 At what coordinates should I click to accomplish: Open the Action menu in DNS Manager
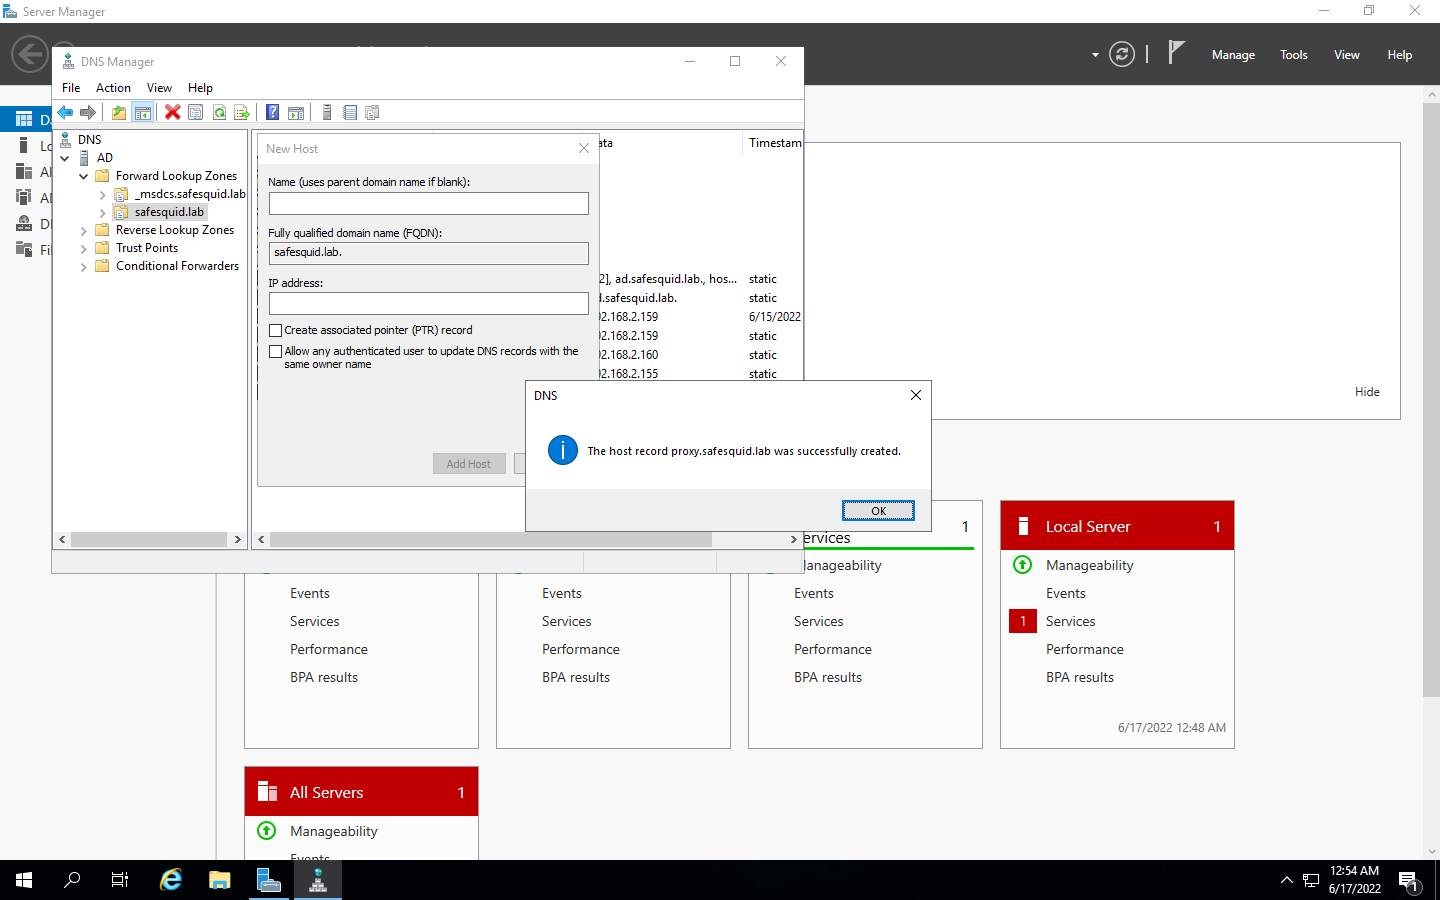(x=113, y=88)
